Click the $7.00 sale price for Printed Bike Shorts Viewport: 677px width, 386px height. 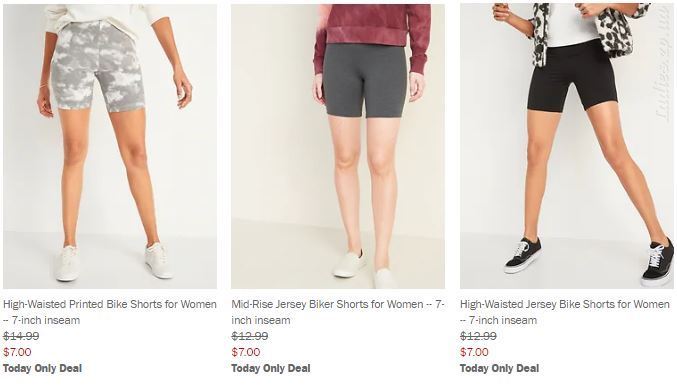pyautogui.click(x=17, y=352)
